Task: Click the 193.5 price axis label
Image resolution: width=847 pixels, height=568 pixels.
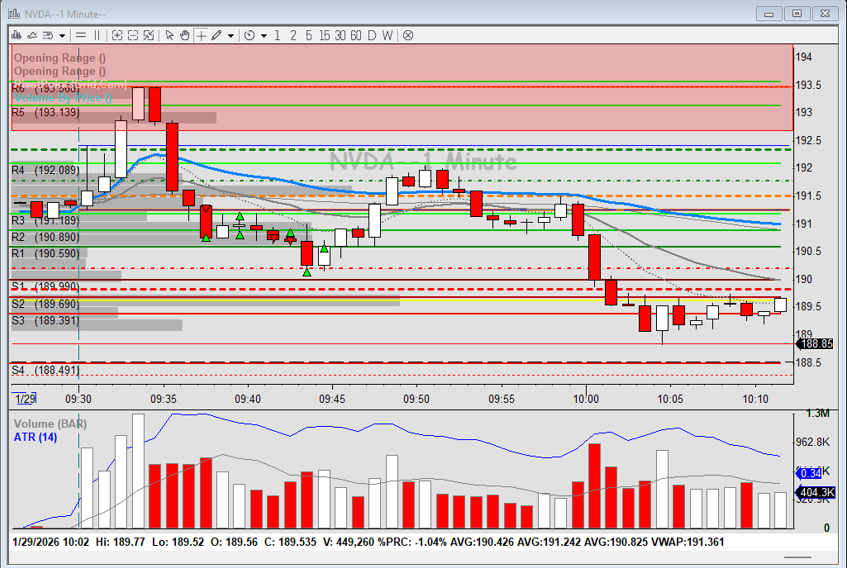Action: [808, 85]
